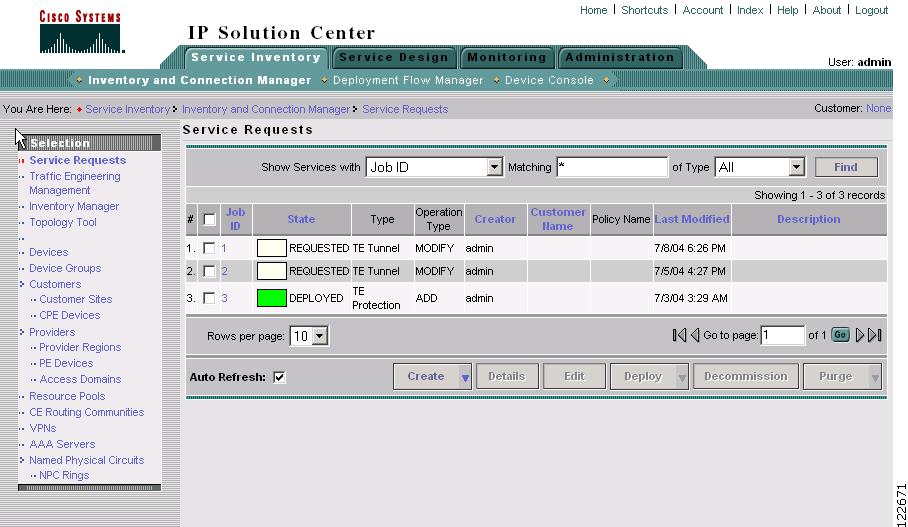Open Deployment Flow Manager submenu
Image resolution: width=908 pixels, height=527 pixels.
408,80
